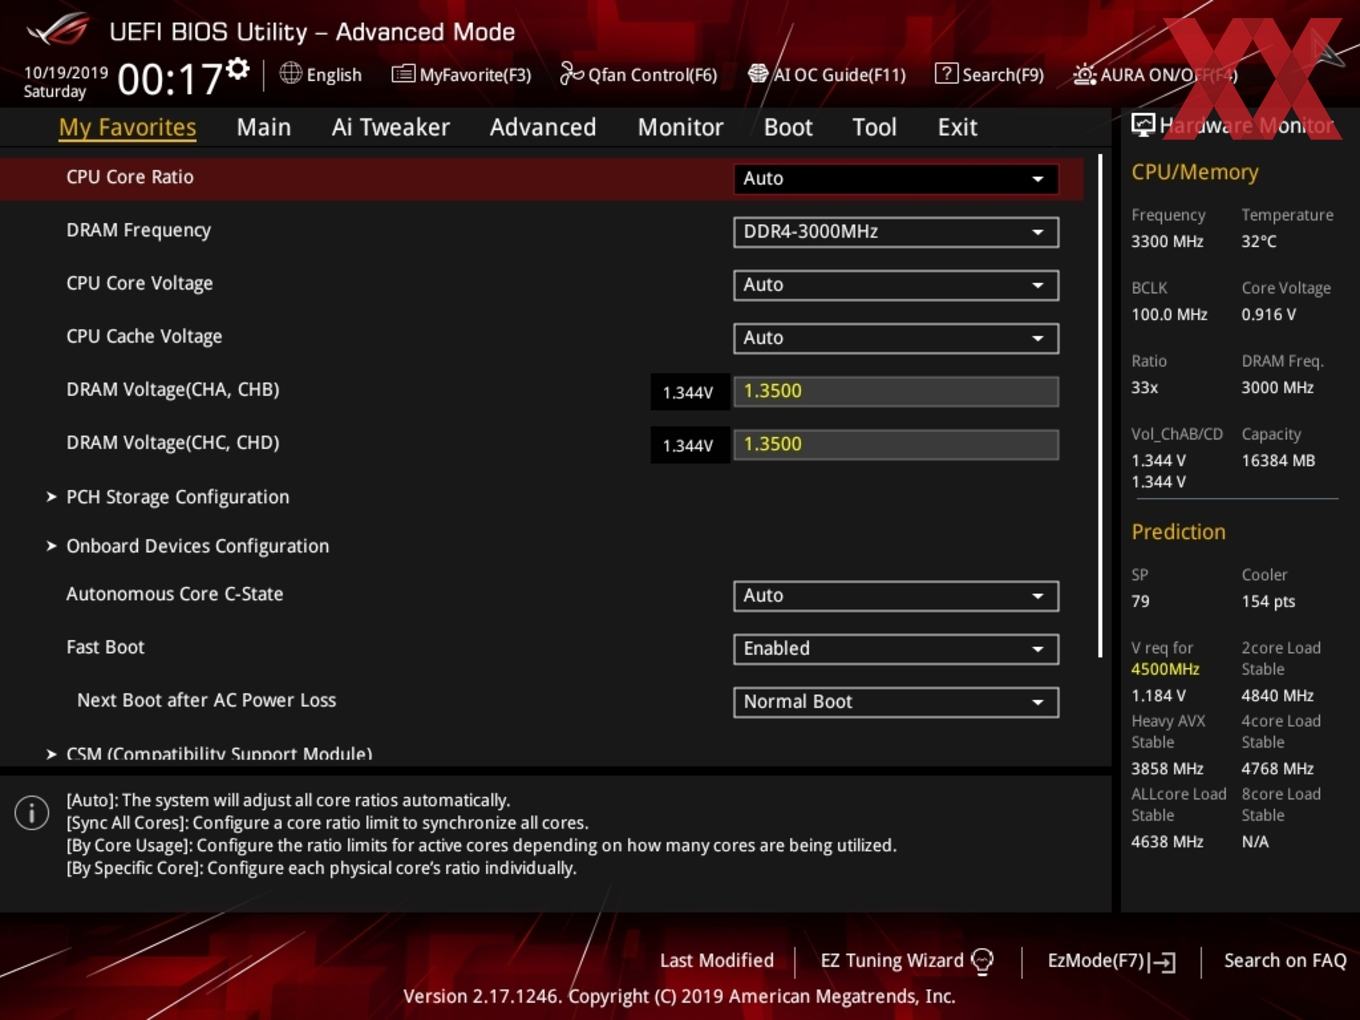Select the DRAM Frequency label
1360x1020 pixels.
pos(138,230)
